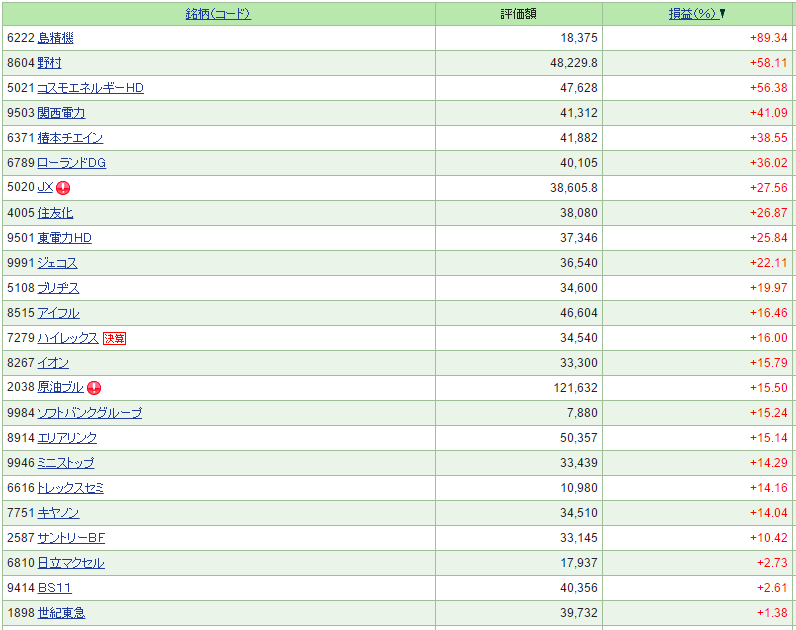
Task: Open the ブリヂス stock link
Action: click(58, 288)
